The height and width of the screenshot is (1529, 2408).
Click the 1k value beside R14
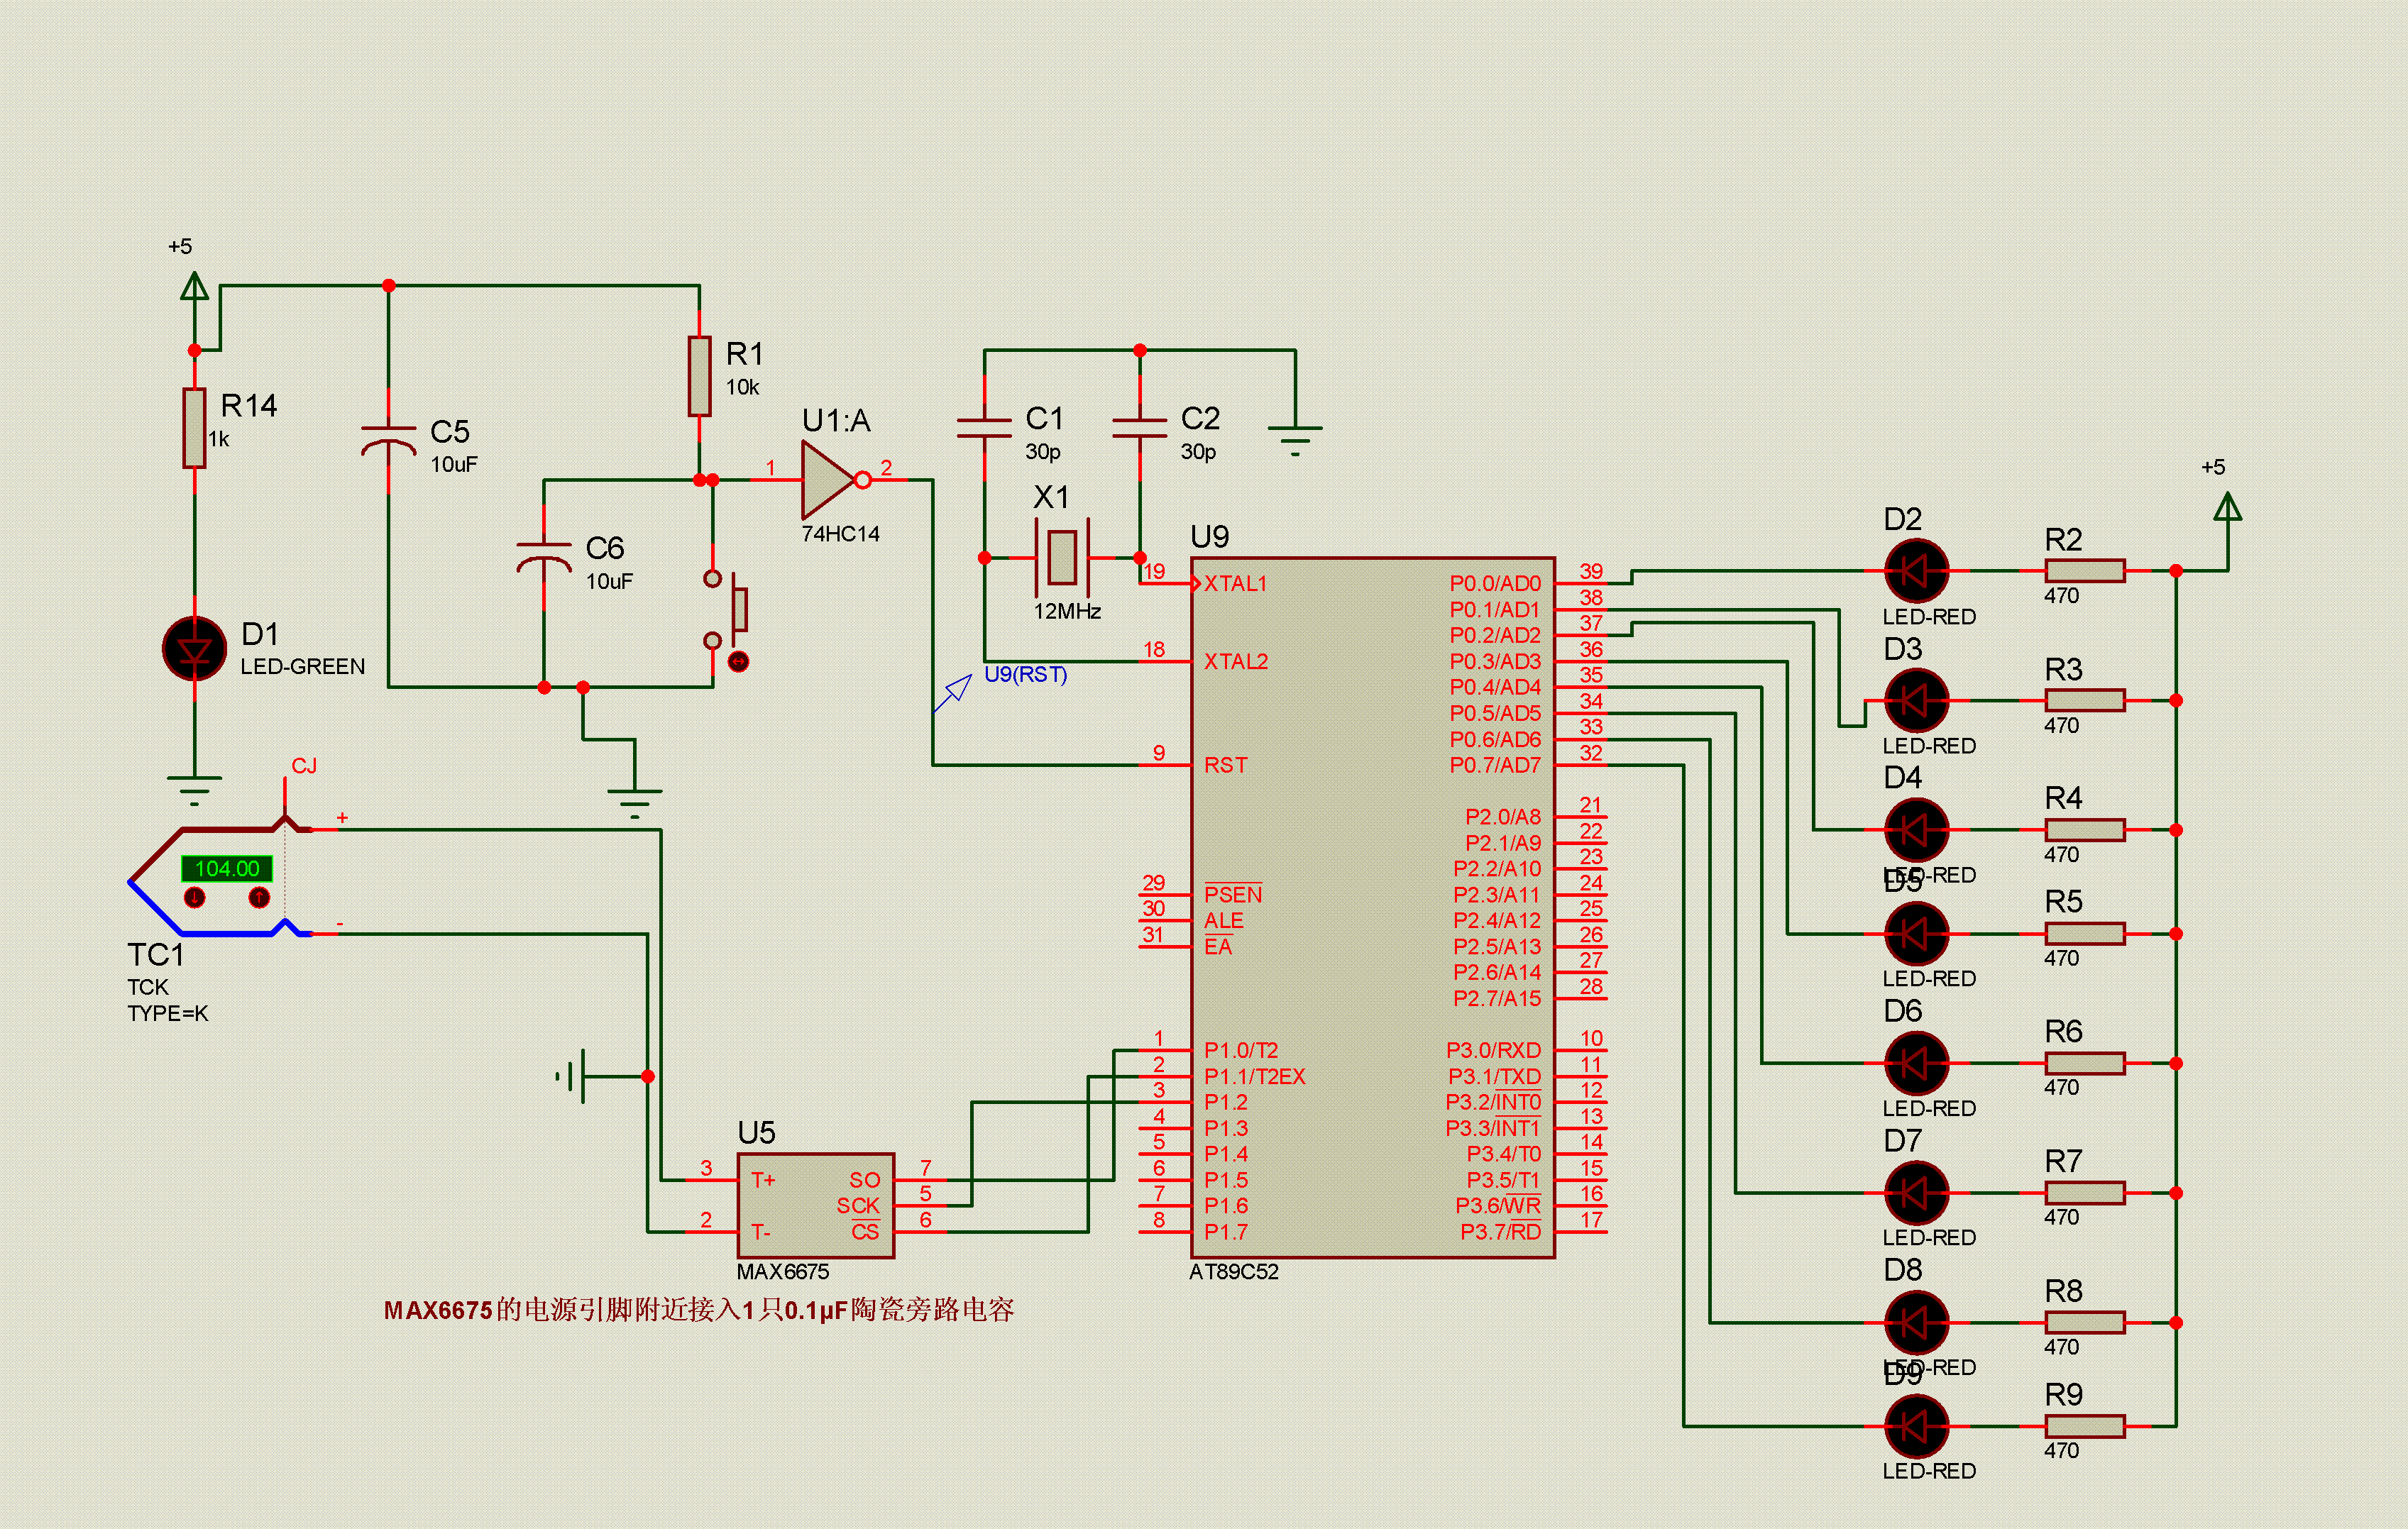pos(218,439)
